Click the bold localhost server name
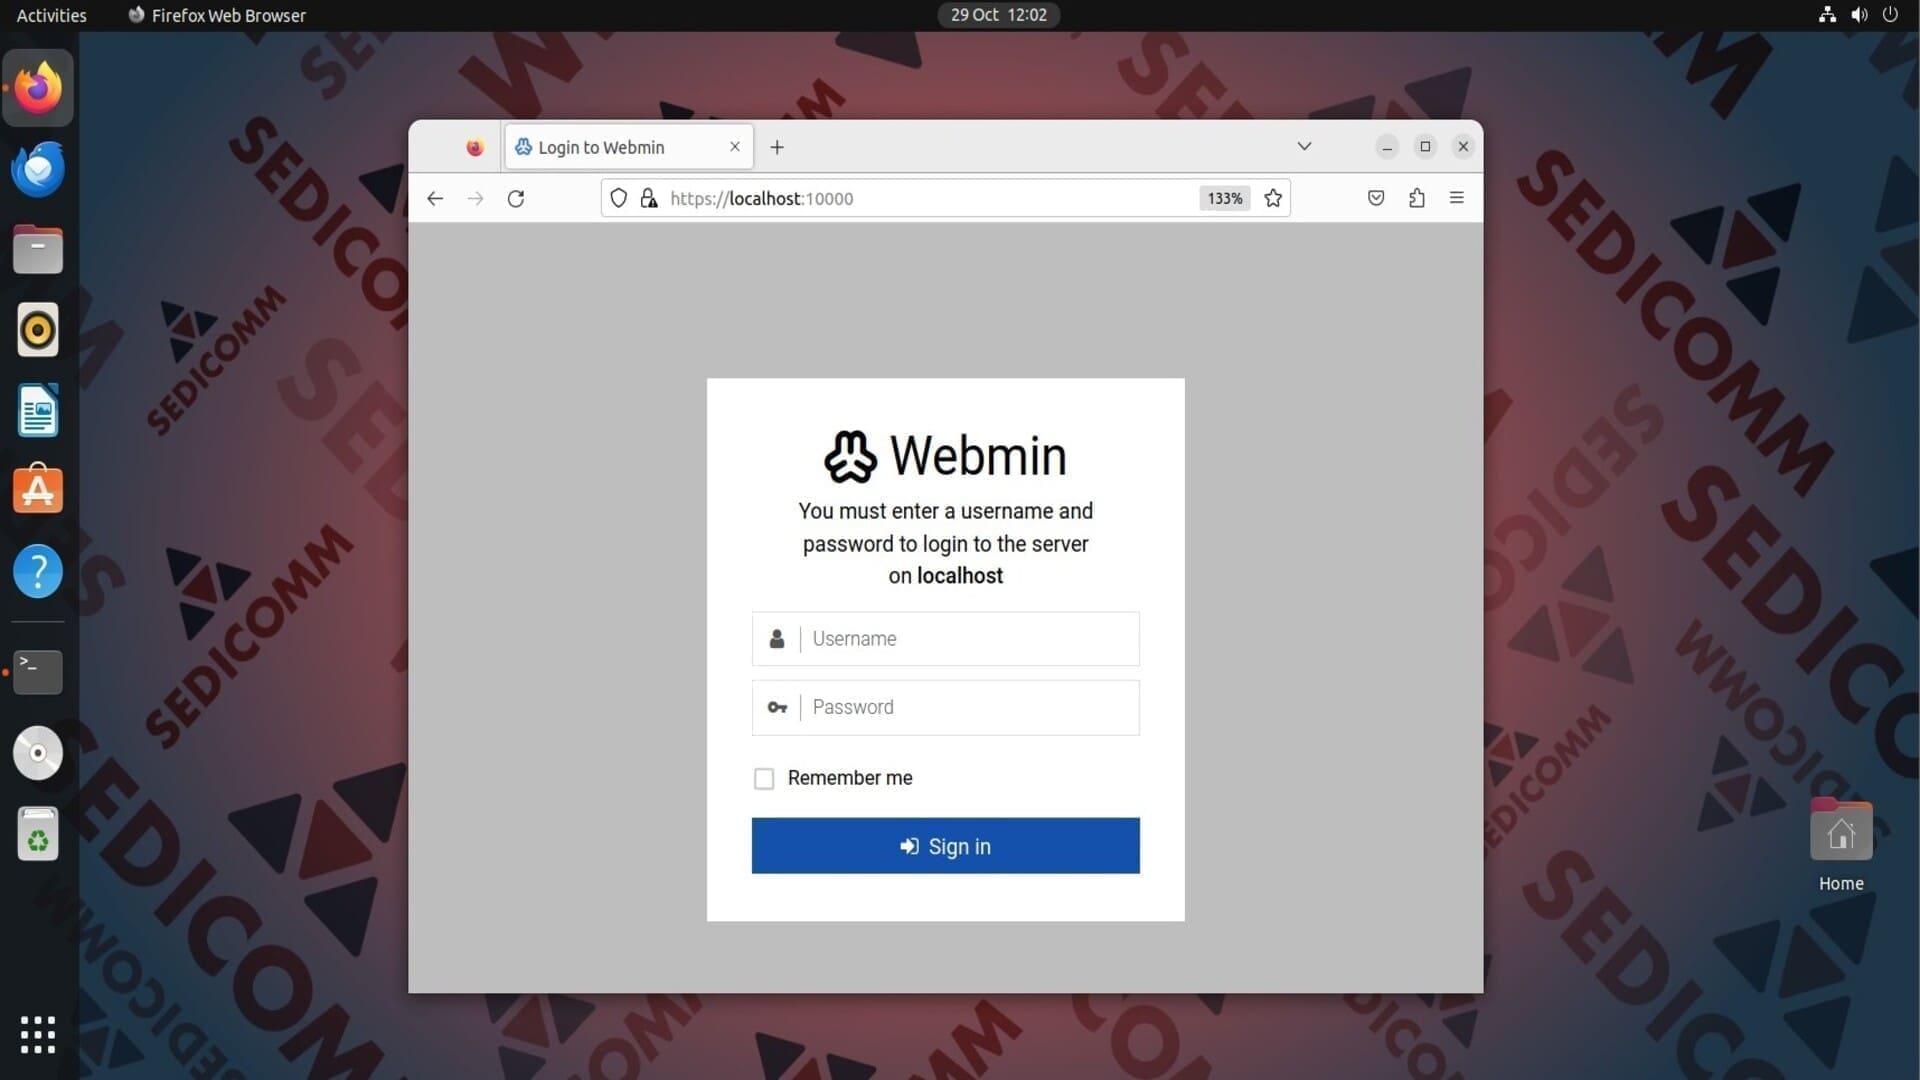 (960, 576)
